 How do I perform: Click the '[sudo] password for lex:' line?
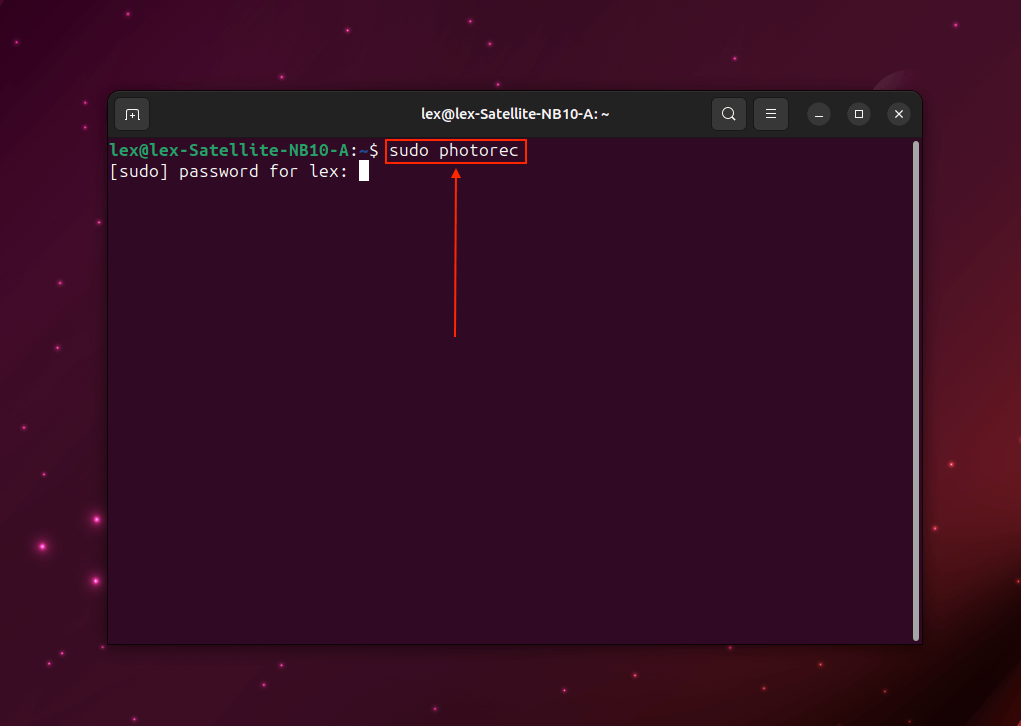click(229, 171)
